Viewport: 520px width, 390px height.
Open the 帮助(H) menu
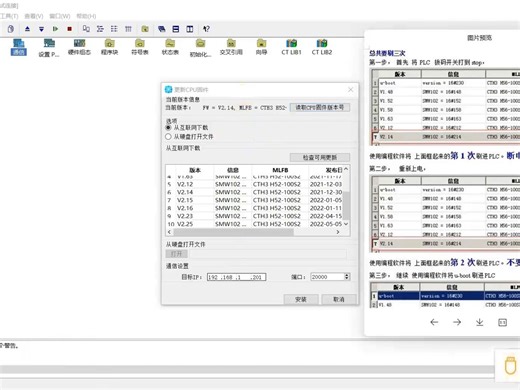pos(86,16)
